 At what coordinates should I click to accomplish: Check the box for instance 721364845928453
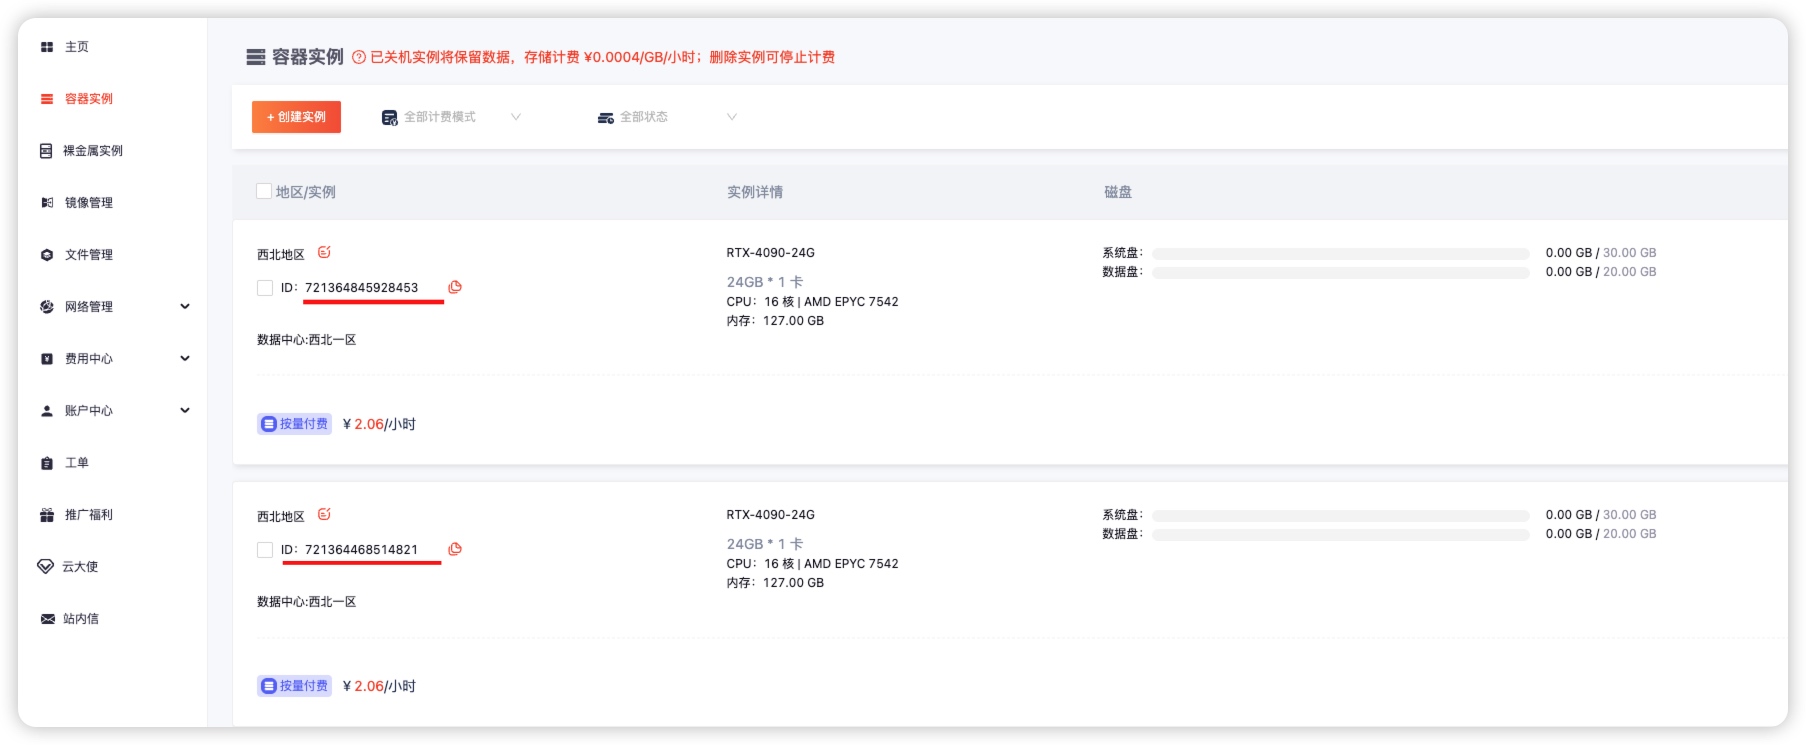265,288
